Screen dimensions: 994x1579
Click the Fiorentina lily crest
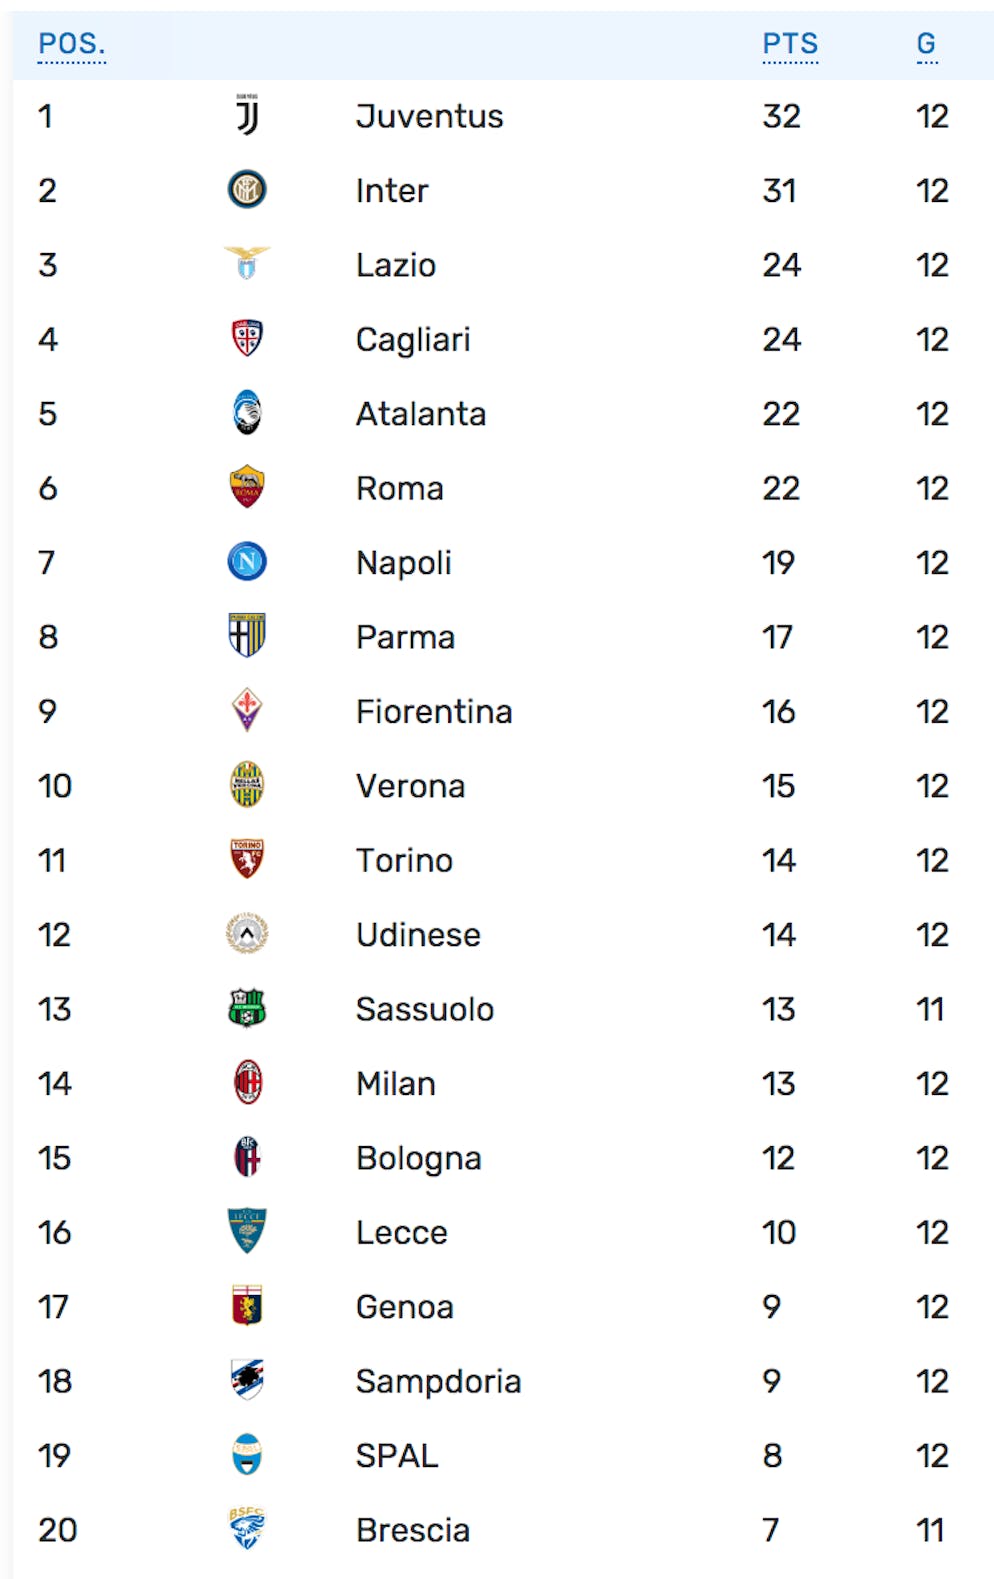247,710
